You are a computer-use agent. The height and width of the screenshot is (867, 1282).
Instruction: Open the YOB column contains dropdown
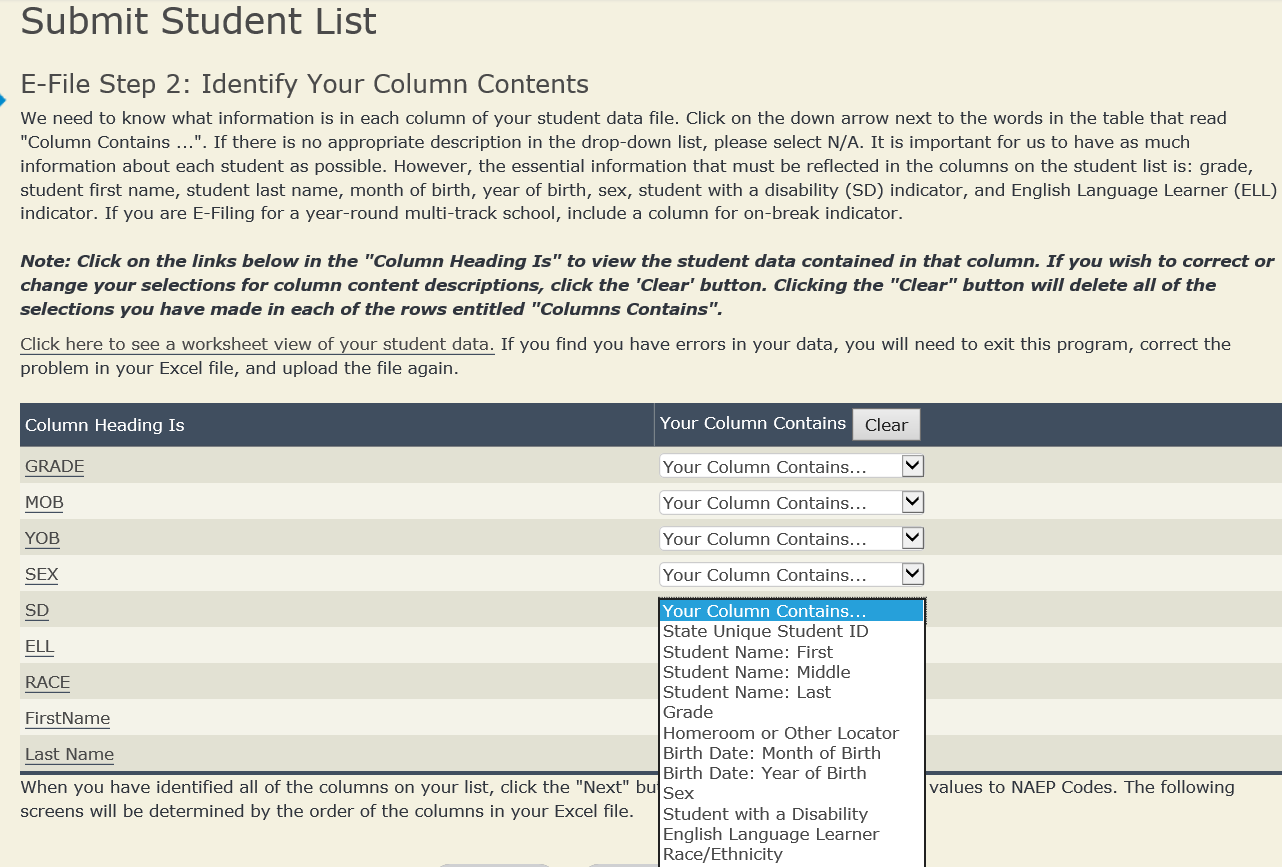(791, 539)
